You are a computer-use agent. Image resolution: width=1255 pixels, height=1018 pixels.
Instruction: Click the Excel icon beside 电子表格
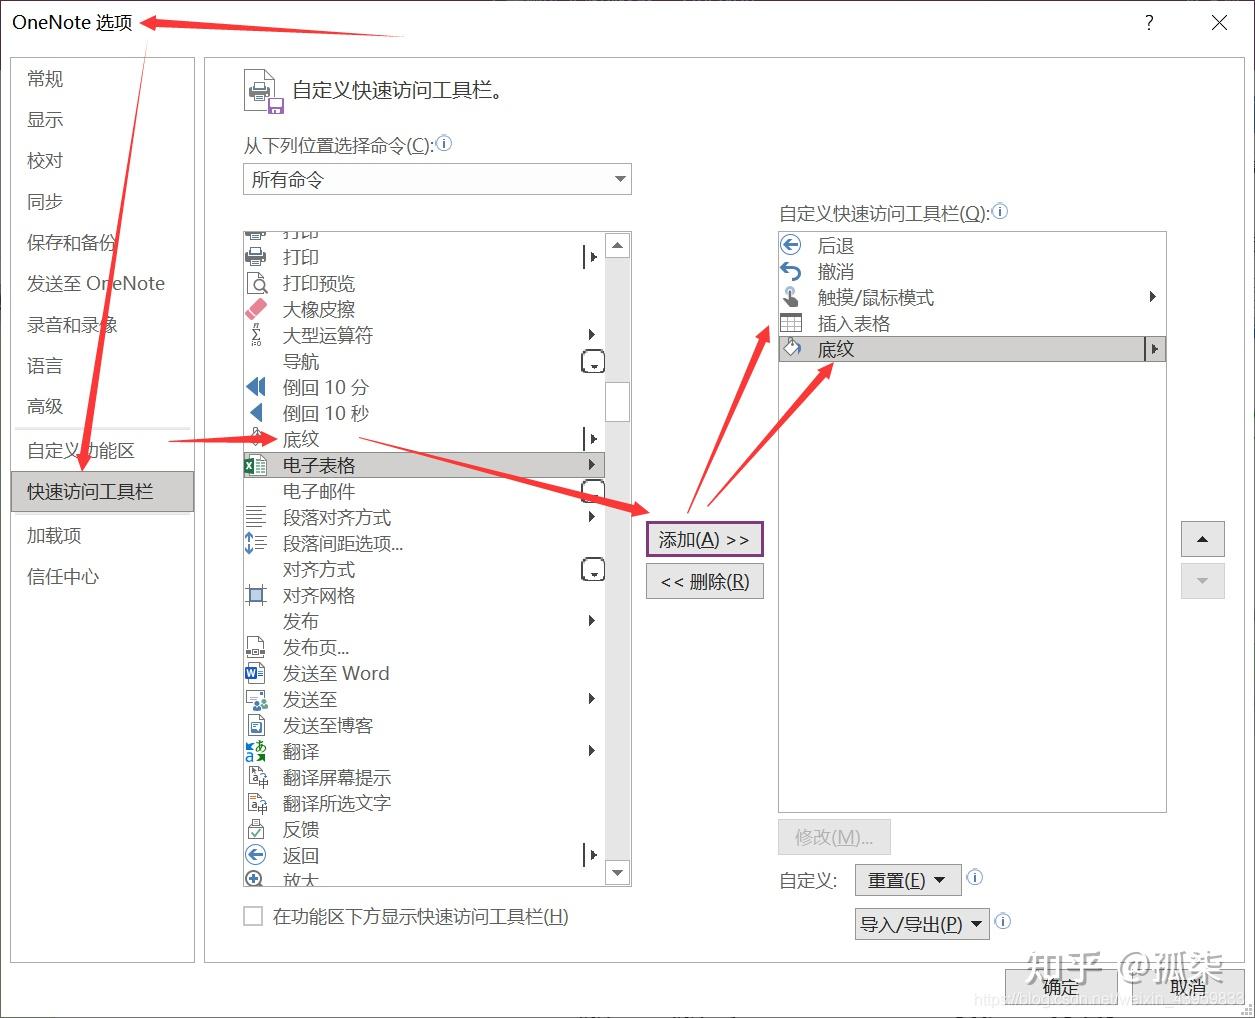(x=256, y=465)
